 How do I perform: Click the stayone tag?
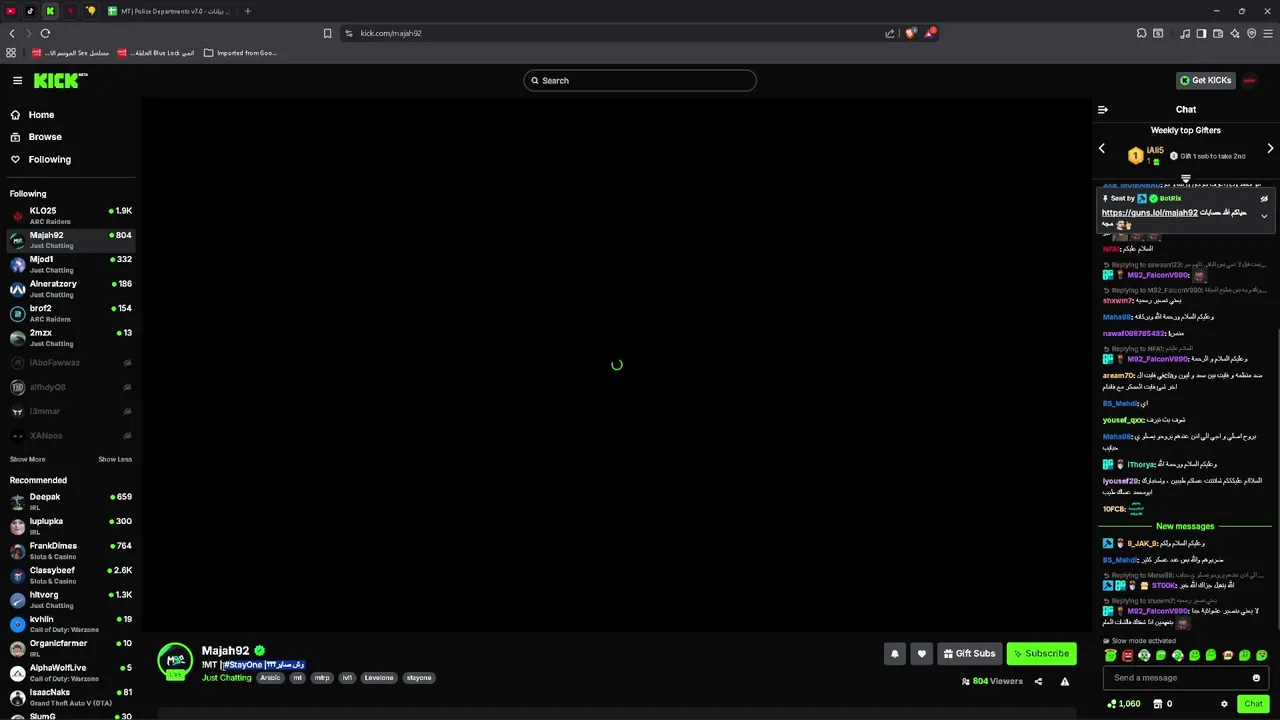coord(419,678)
